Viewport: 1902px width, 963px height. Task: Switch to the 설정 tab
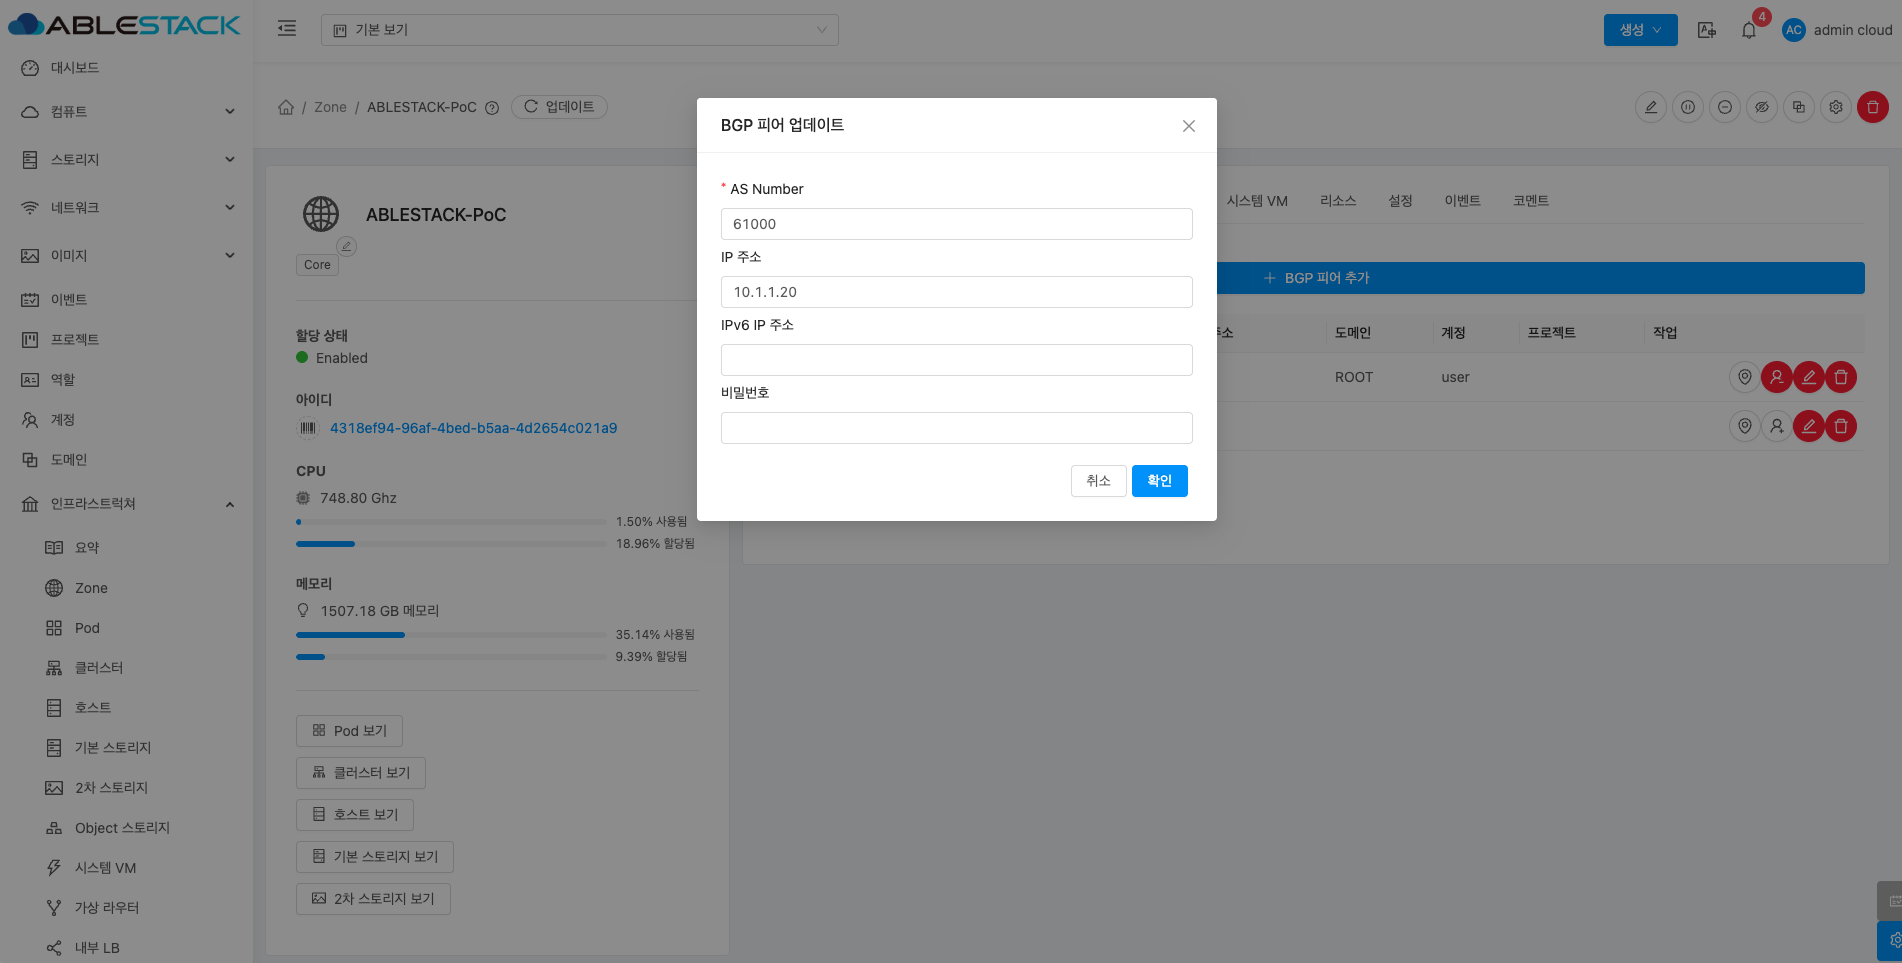point(1400,201)
